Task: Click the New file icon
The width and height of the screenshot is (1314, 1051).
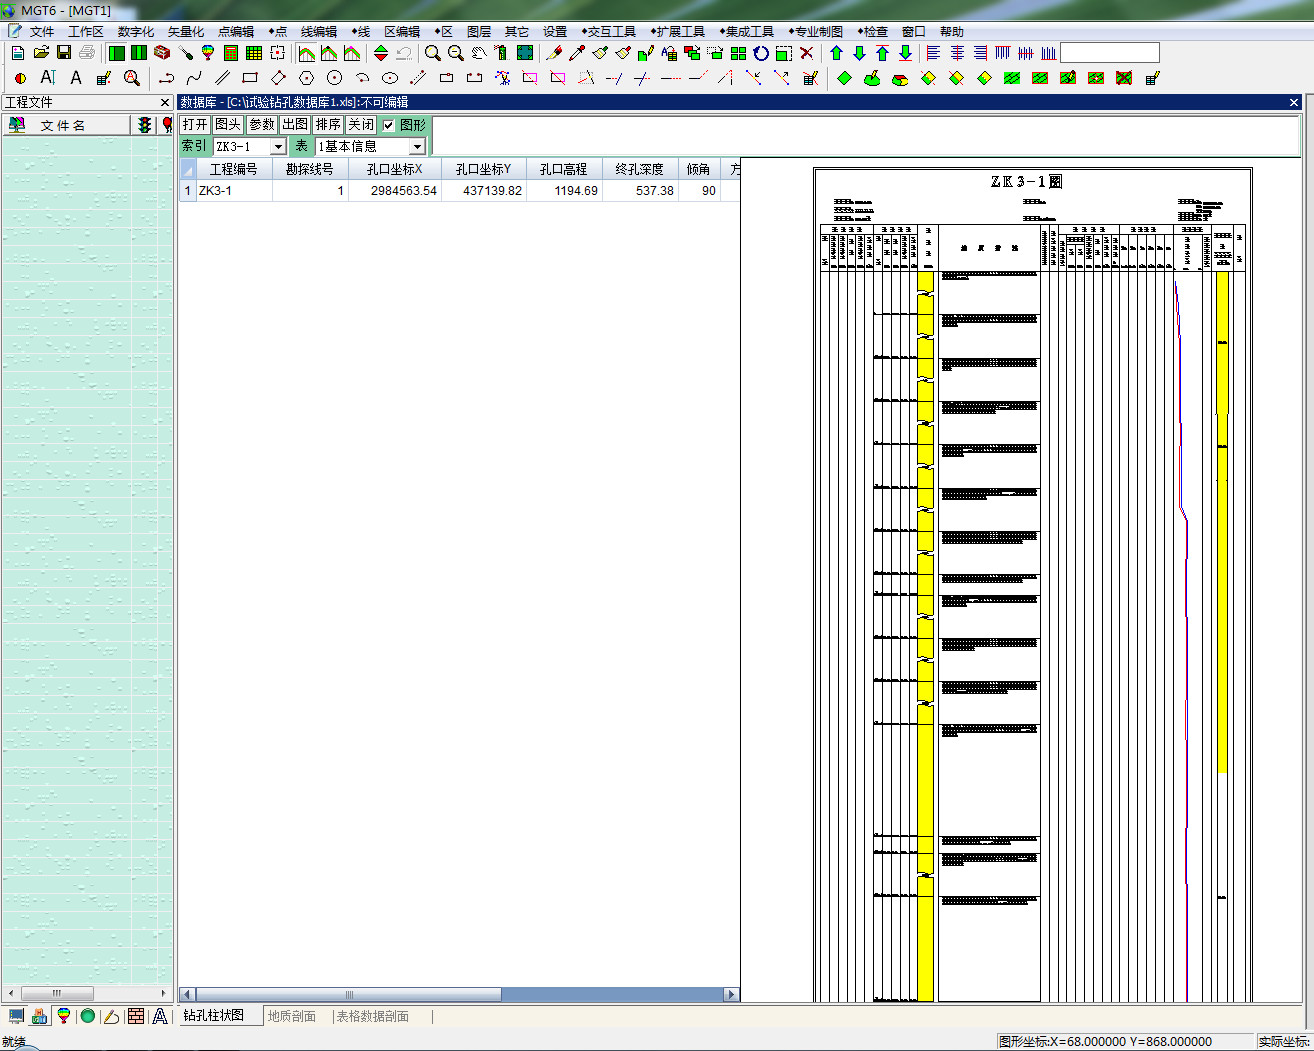Action: (18, 53)
